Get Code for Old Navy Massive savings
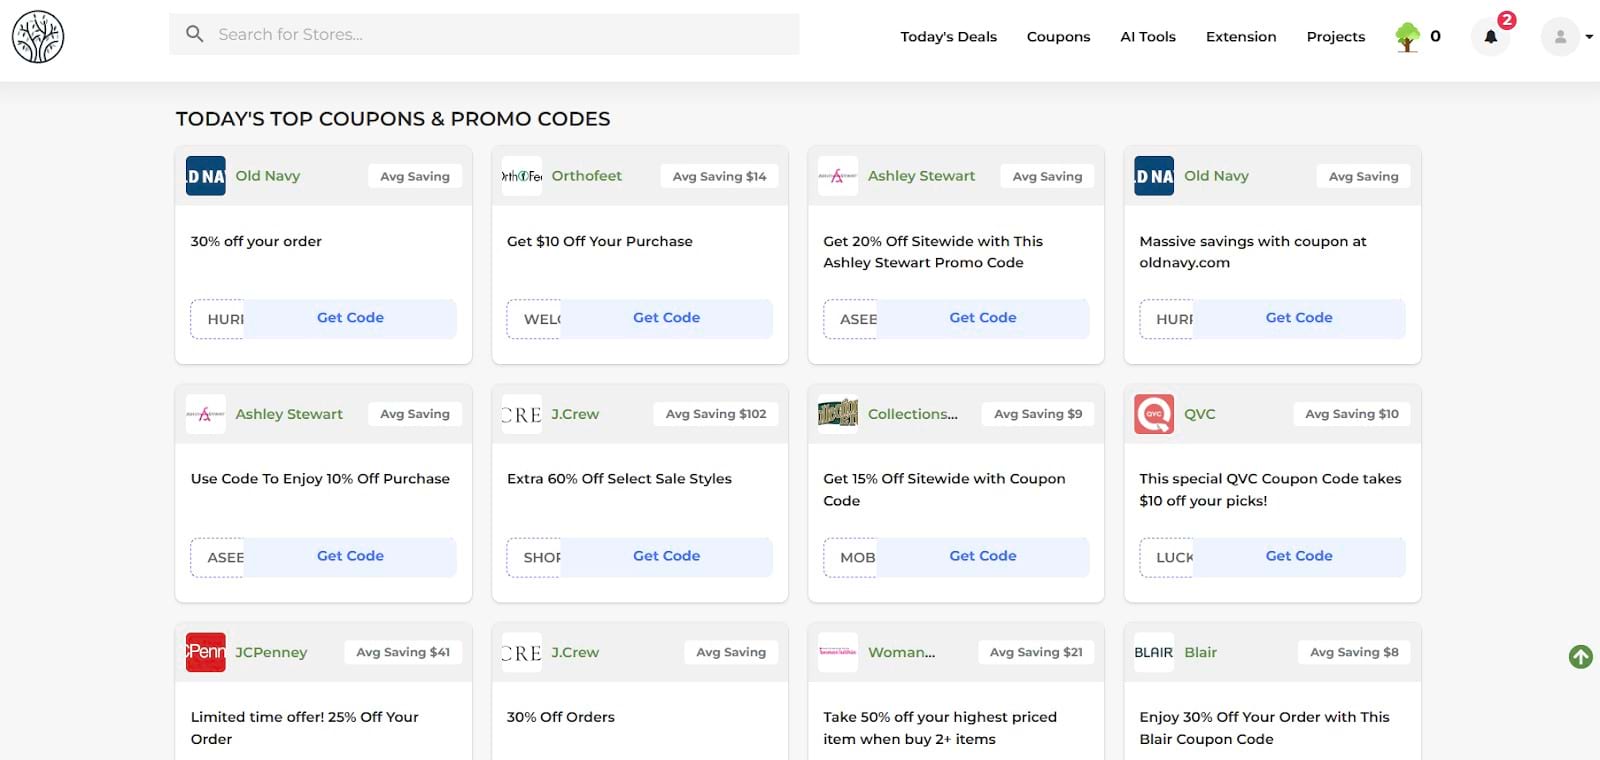This screenshot has width=1600, height=760. (1299, 318)
